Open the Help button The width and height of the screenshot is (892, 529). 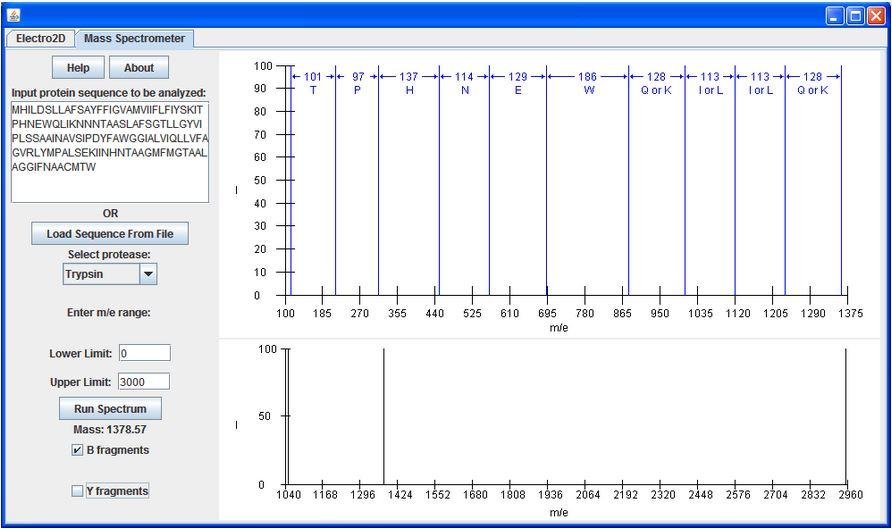click(79, 68)
